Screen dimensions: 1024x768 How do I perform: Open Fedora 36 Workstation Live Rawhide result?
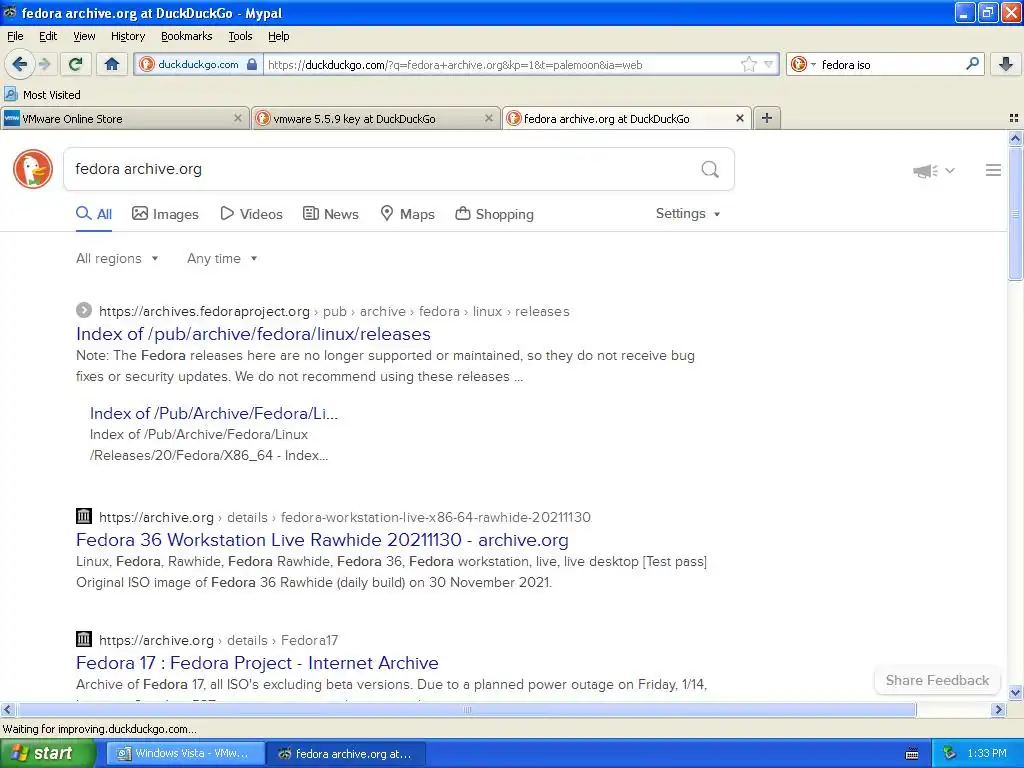pos(322,540)
